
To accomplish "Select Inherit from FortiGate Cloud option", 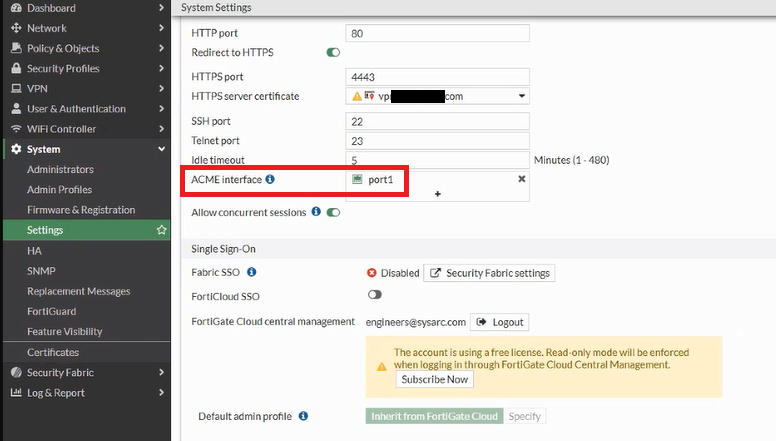I will tap(434, 416).
